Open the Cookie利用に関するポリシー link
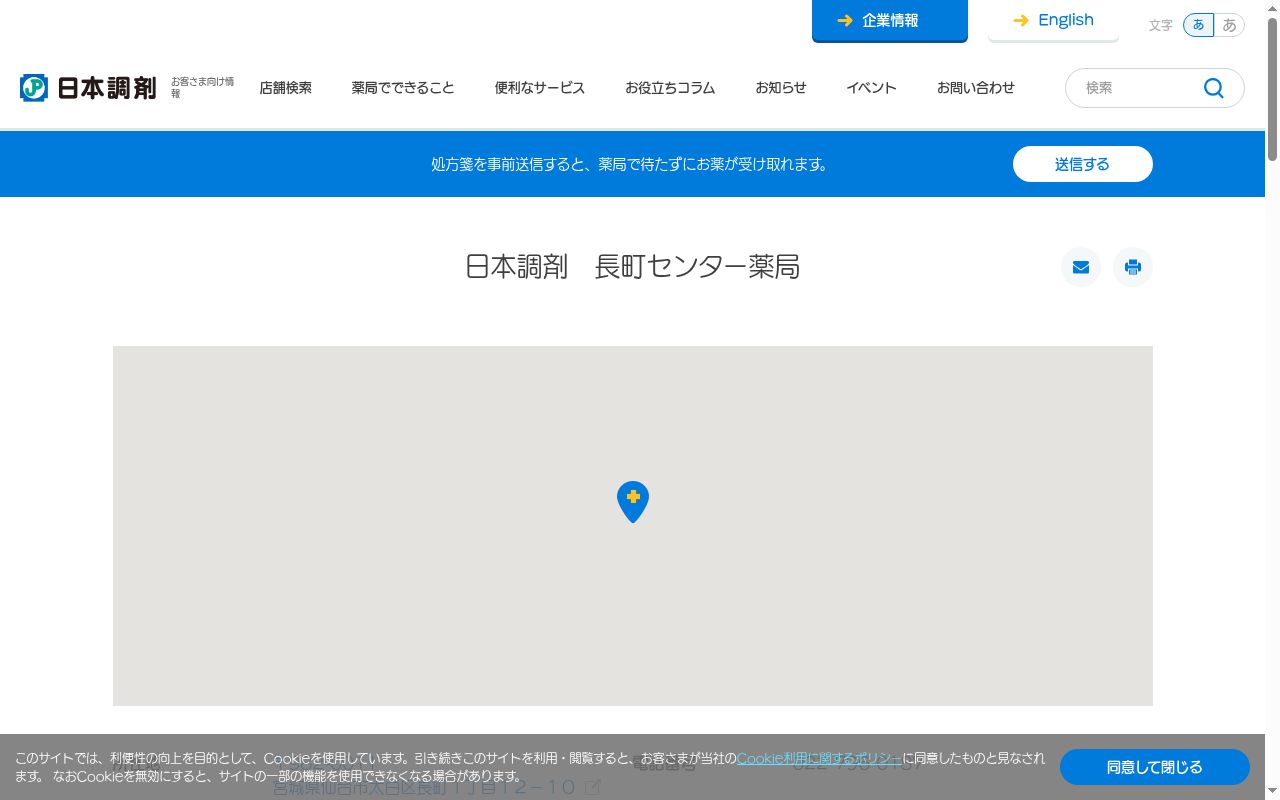 pyautogui.click(x=819, y=758)
